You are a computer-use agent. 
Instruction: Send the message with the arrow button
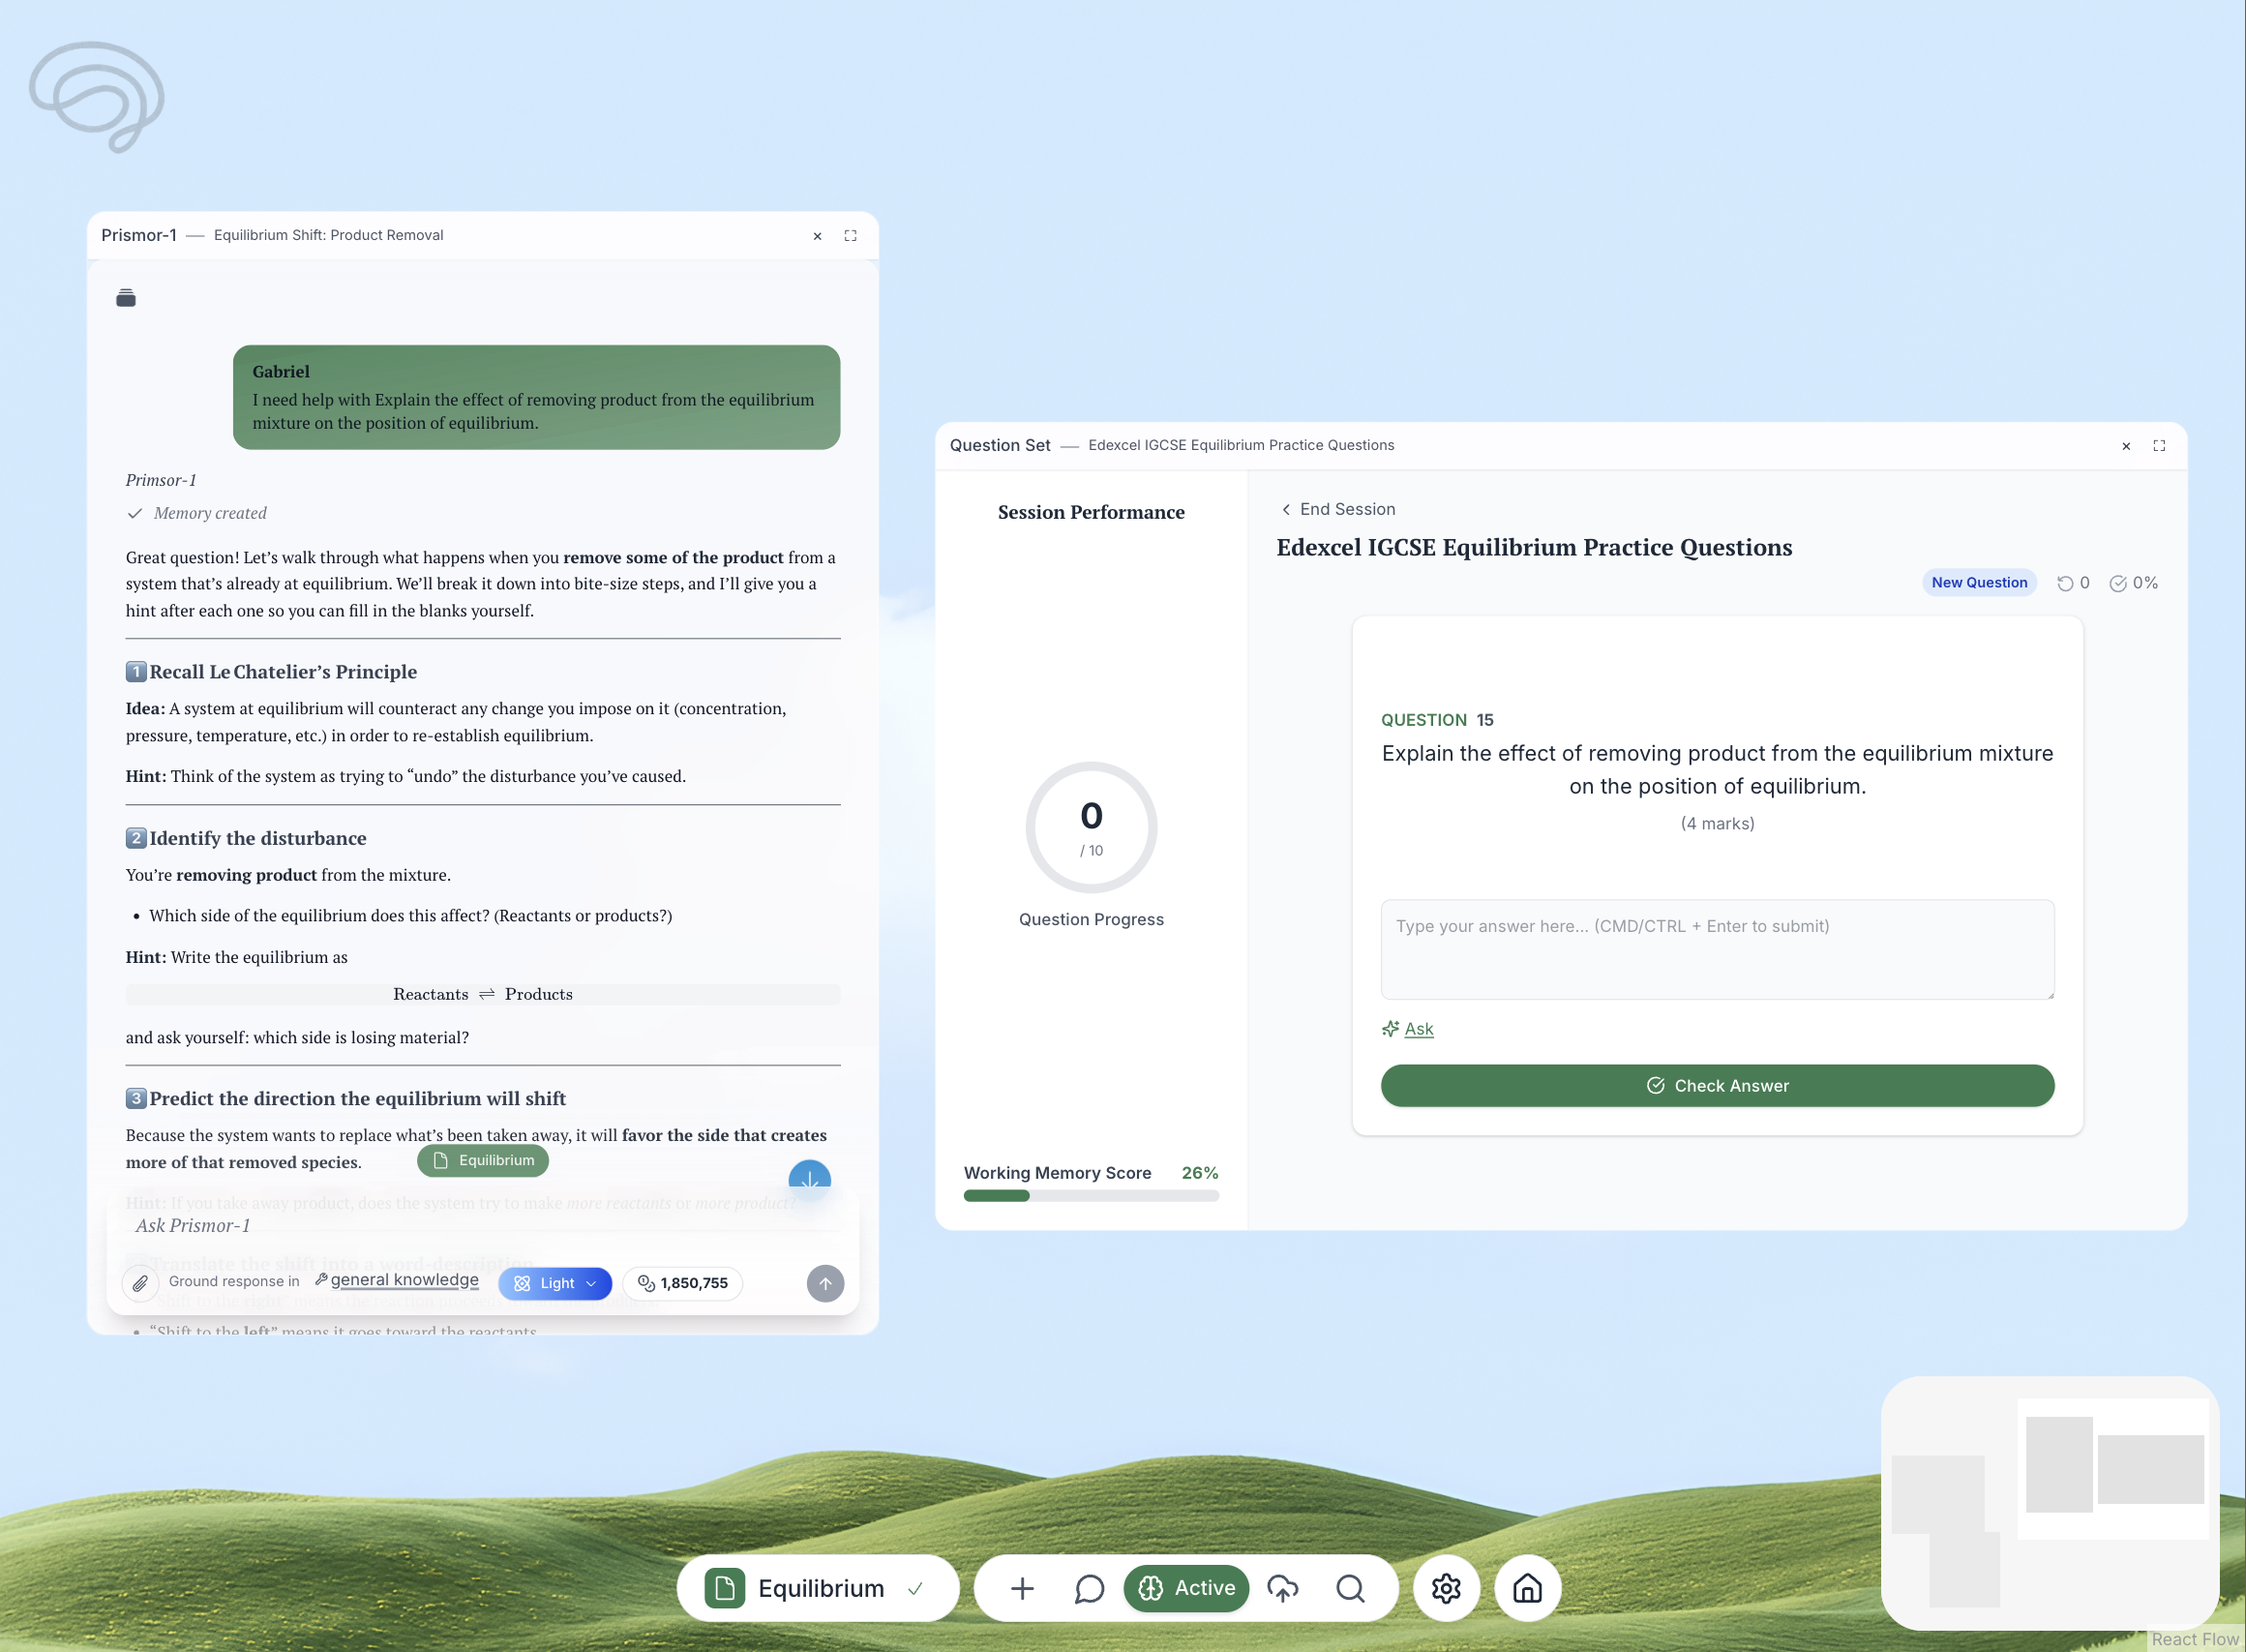click(825, 1283)
